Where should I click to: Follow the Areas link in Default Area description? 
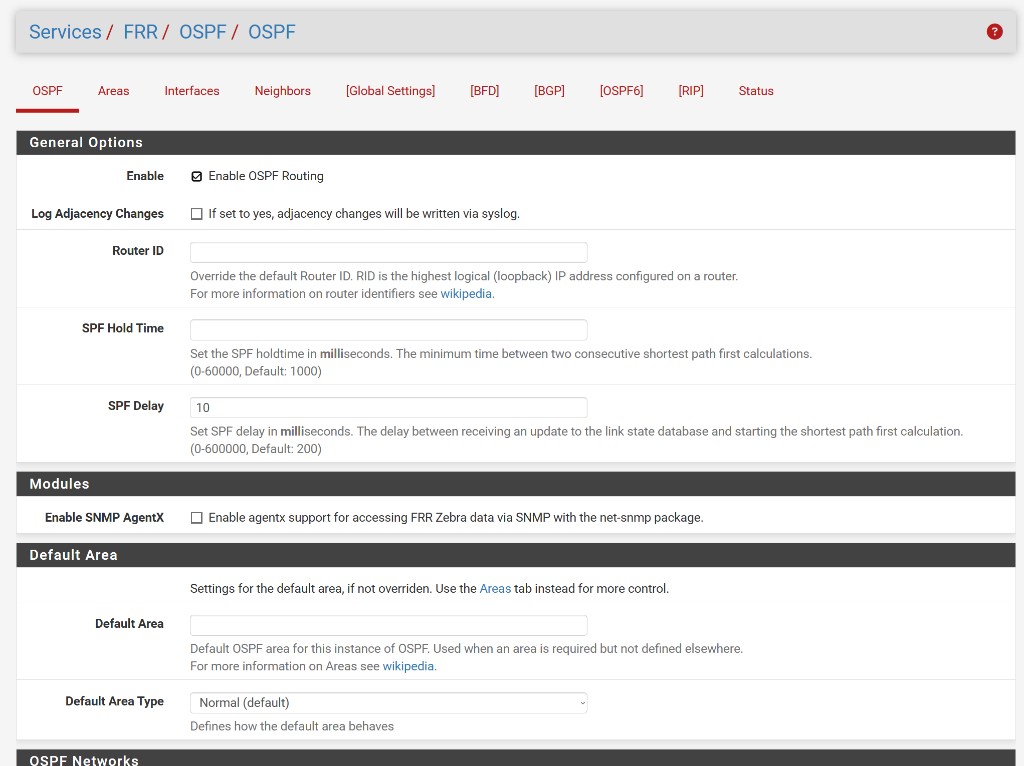[x=495, y=589]
